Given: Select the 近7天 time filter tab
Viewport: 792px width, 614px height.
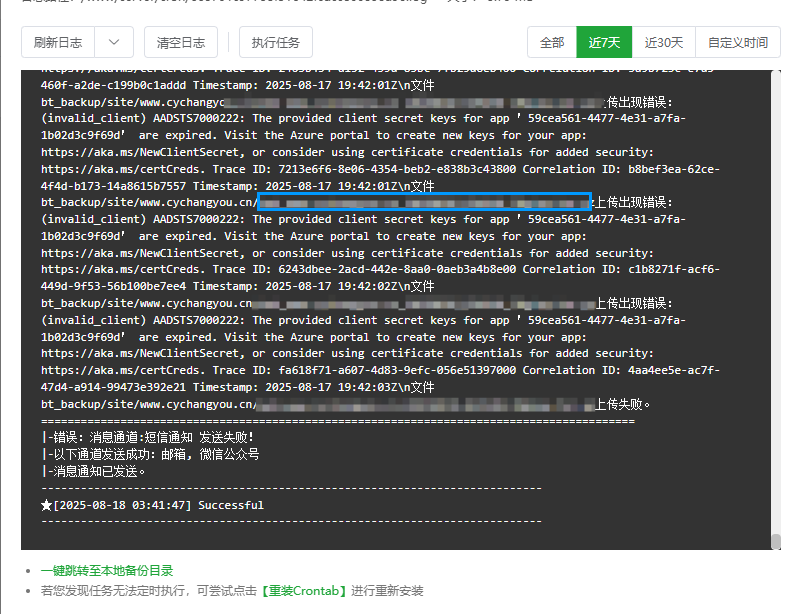Looking at the screenshot, I should 604,42.
